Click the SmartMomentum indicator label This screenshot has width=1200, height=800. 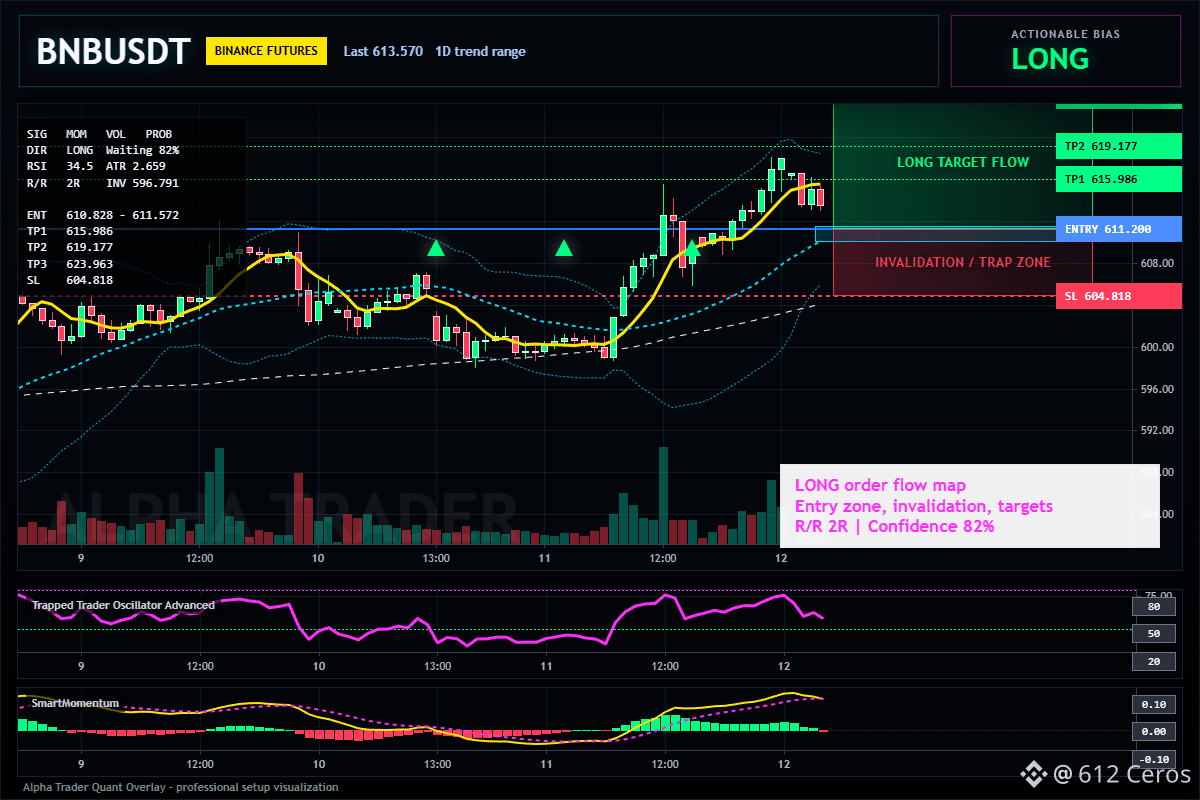tap(75, 703)
